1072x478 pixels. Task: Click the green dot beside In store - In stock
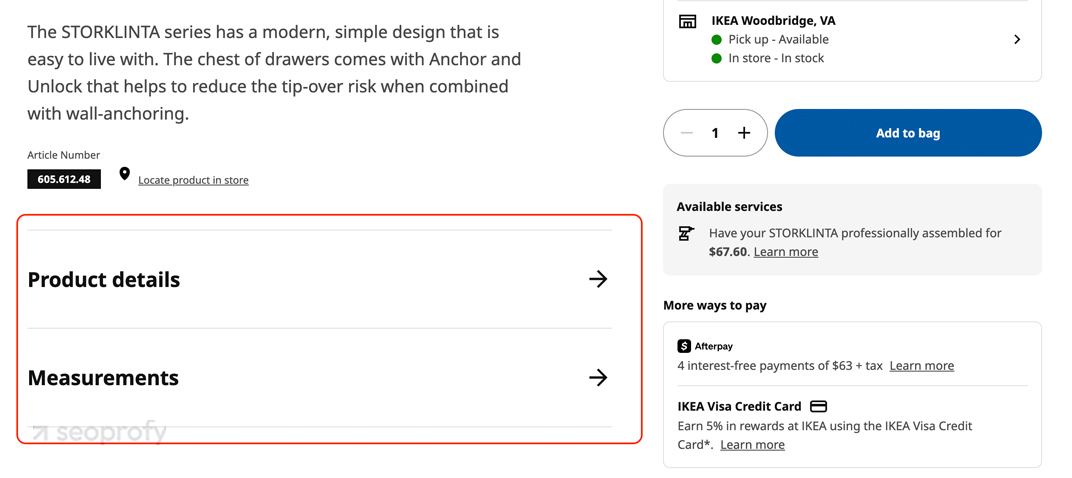pyautogui.click(x=716, y=59)
